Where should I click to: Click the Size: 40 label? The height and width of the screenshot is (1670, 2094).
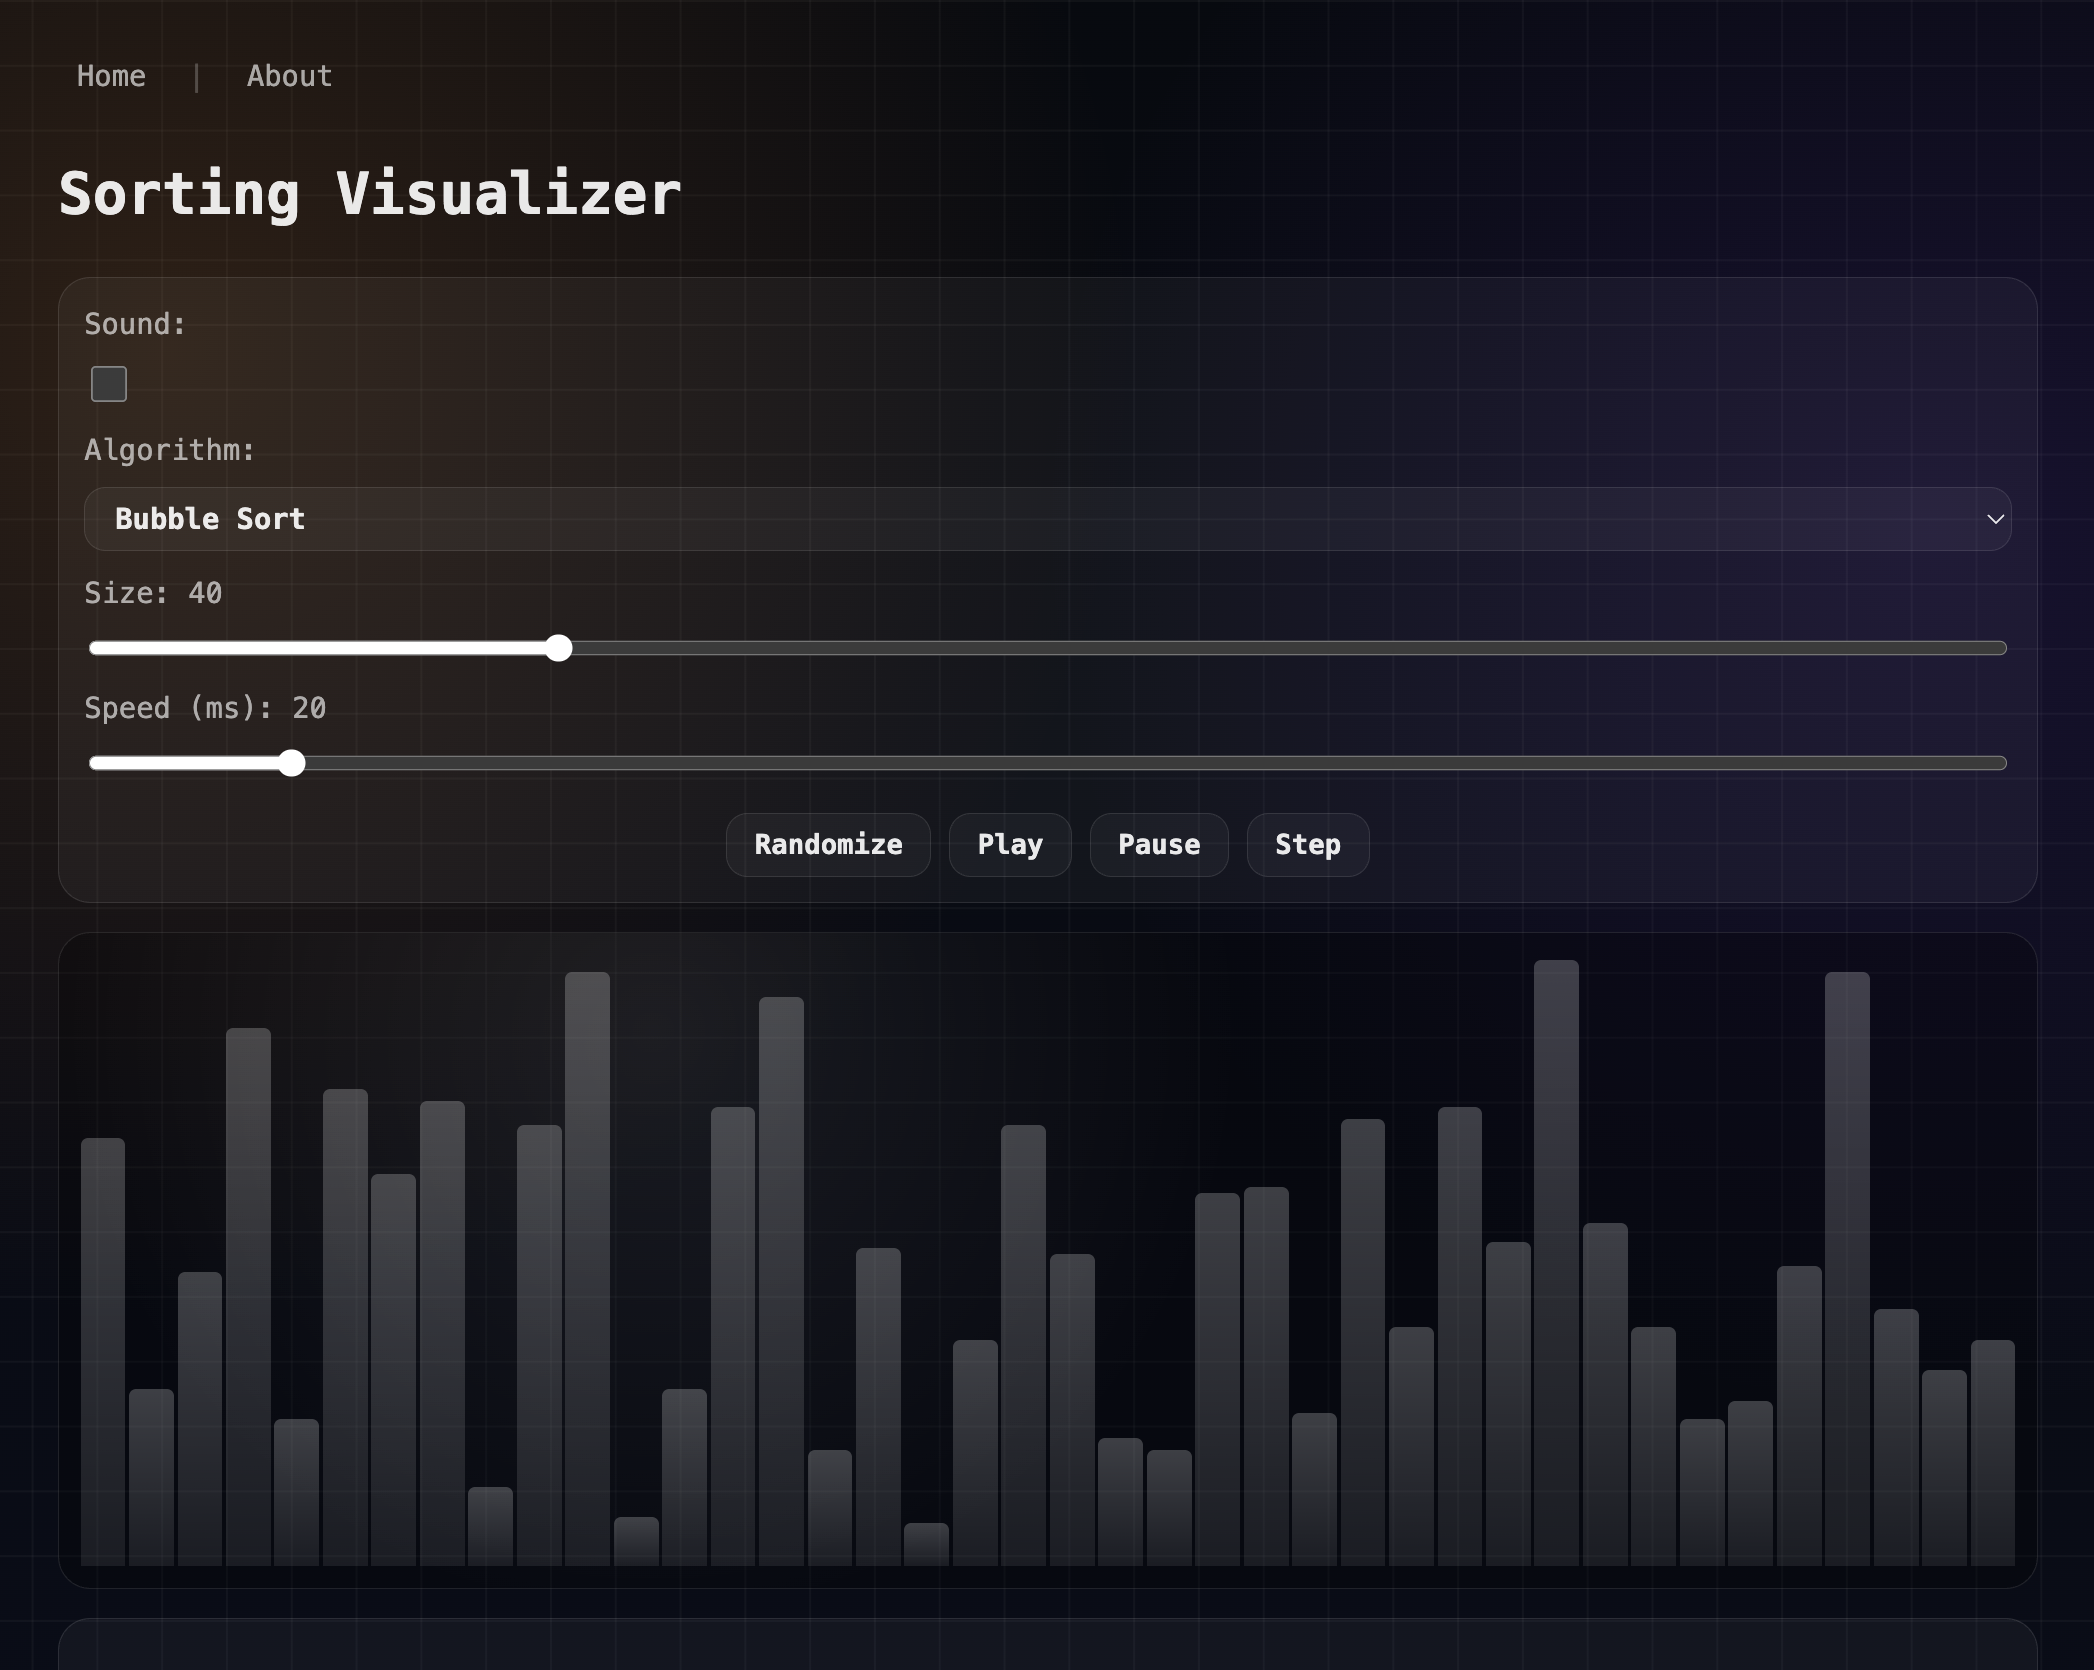[152, 592]
